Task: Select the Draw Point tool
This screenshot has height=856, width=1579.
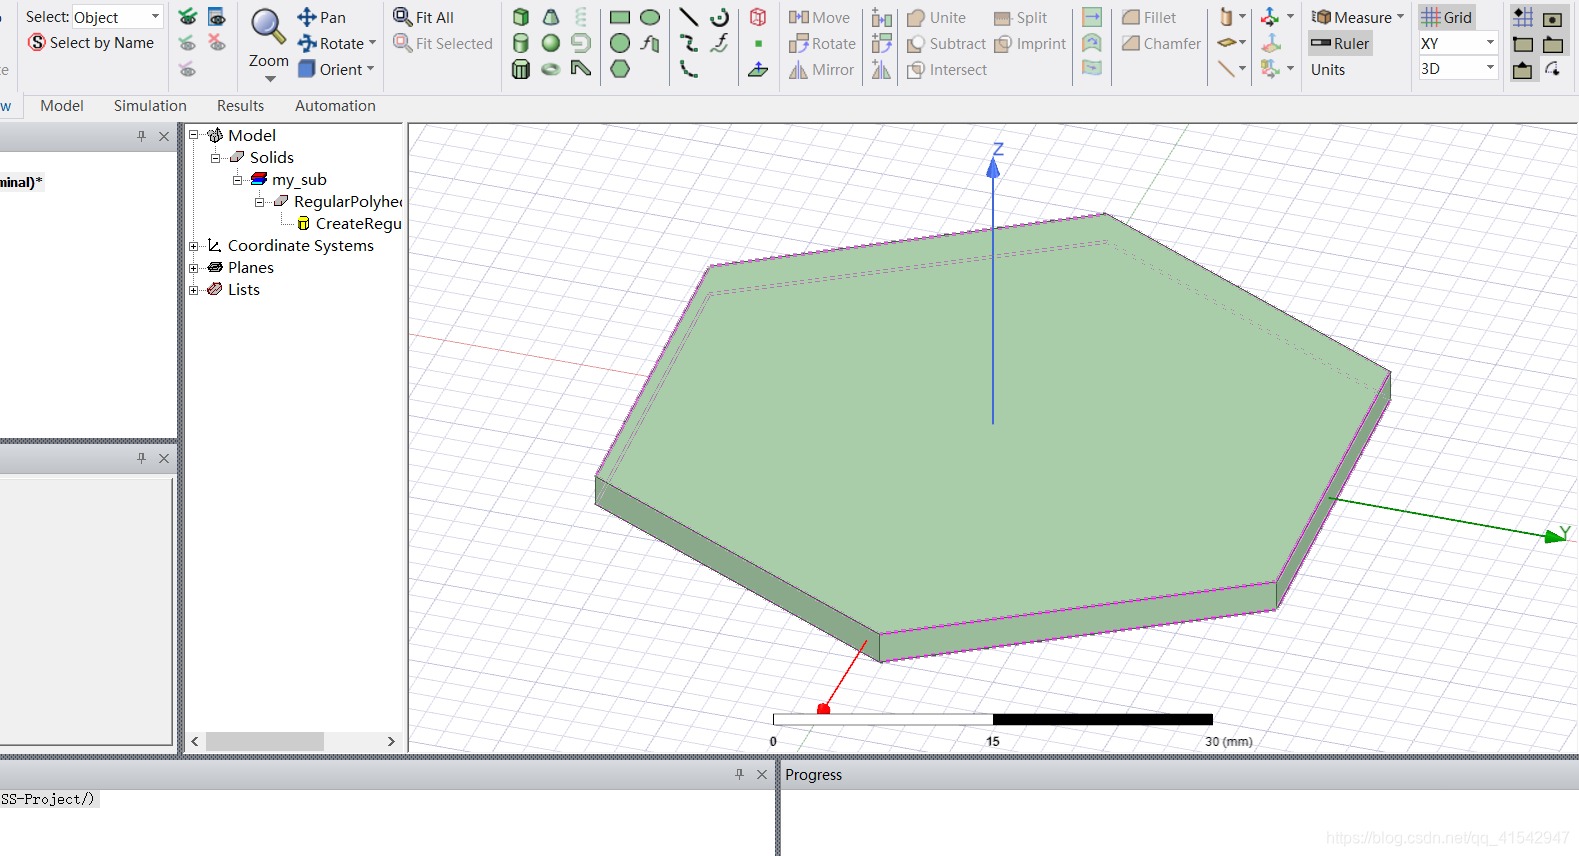Action: tap(758, 44)
